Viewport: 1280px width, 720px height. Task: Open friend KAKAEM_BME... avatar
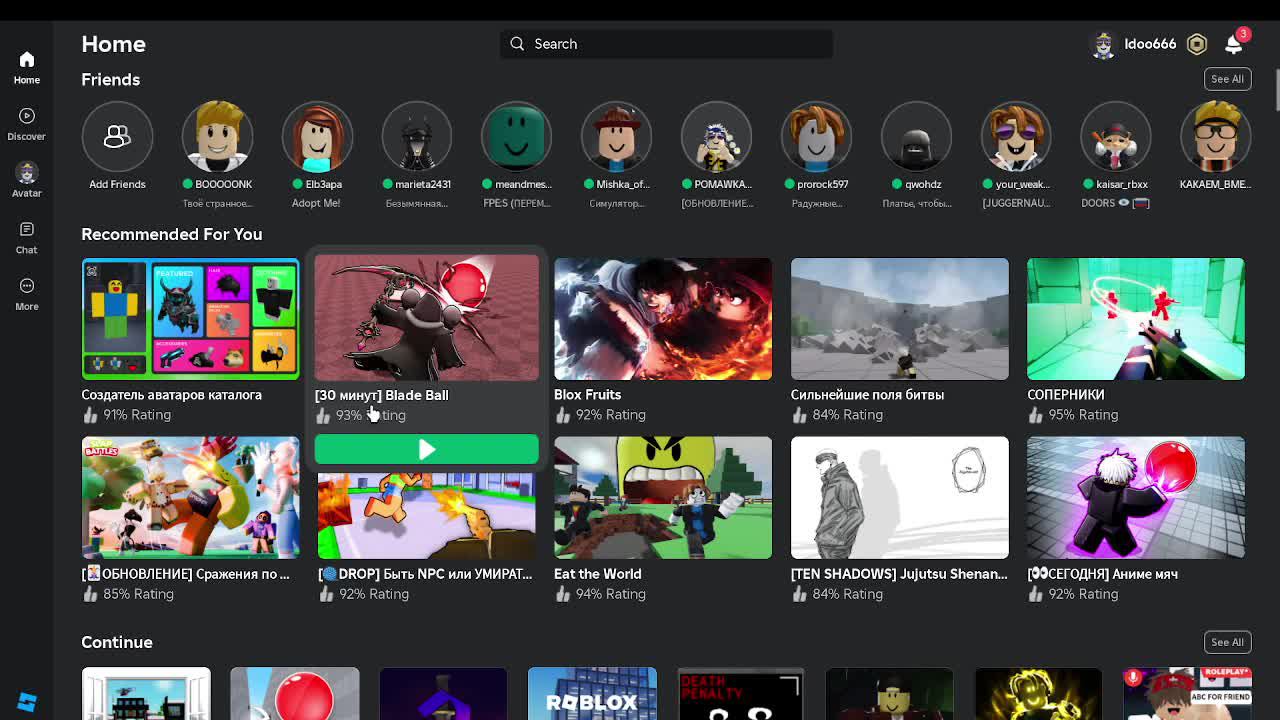coord(1216,136)
